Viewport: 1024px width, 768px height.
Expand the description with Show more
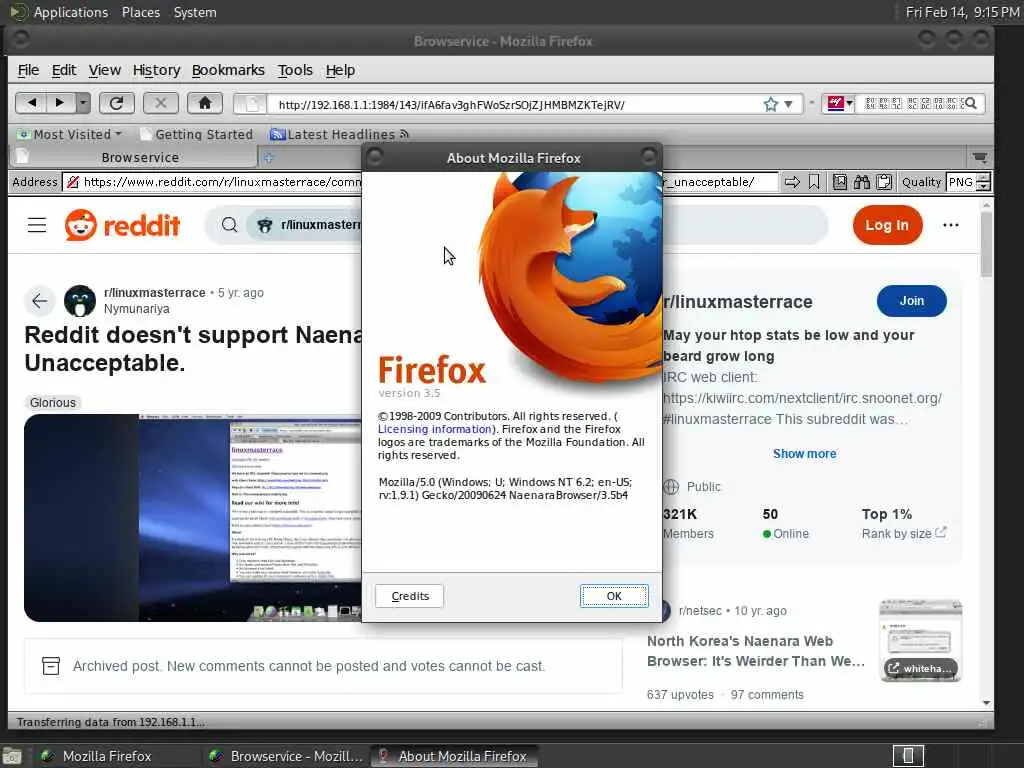point(805,453)
